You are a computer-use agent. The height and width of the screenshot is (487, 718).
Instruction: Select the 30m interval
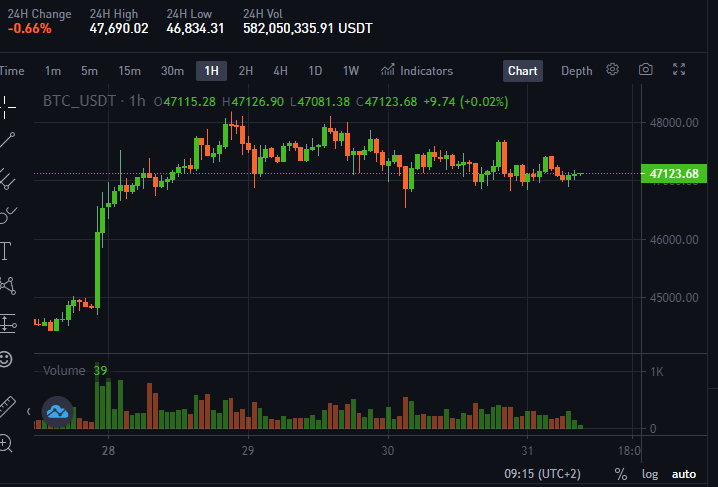[172, 71]
